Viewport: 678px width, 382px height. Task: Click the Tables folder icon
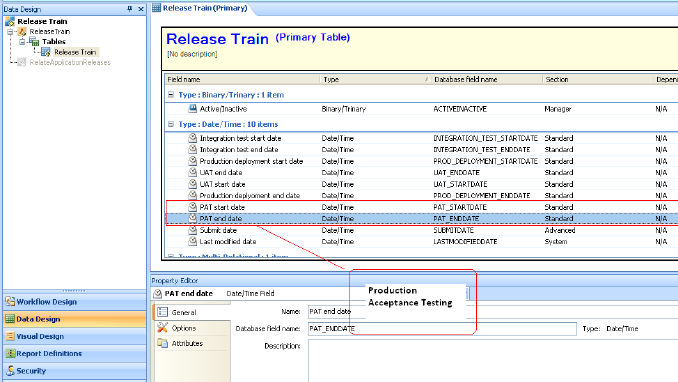click(x=34, y=42)
